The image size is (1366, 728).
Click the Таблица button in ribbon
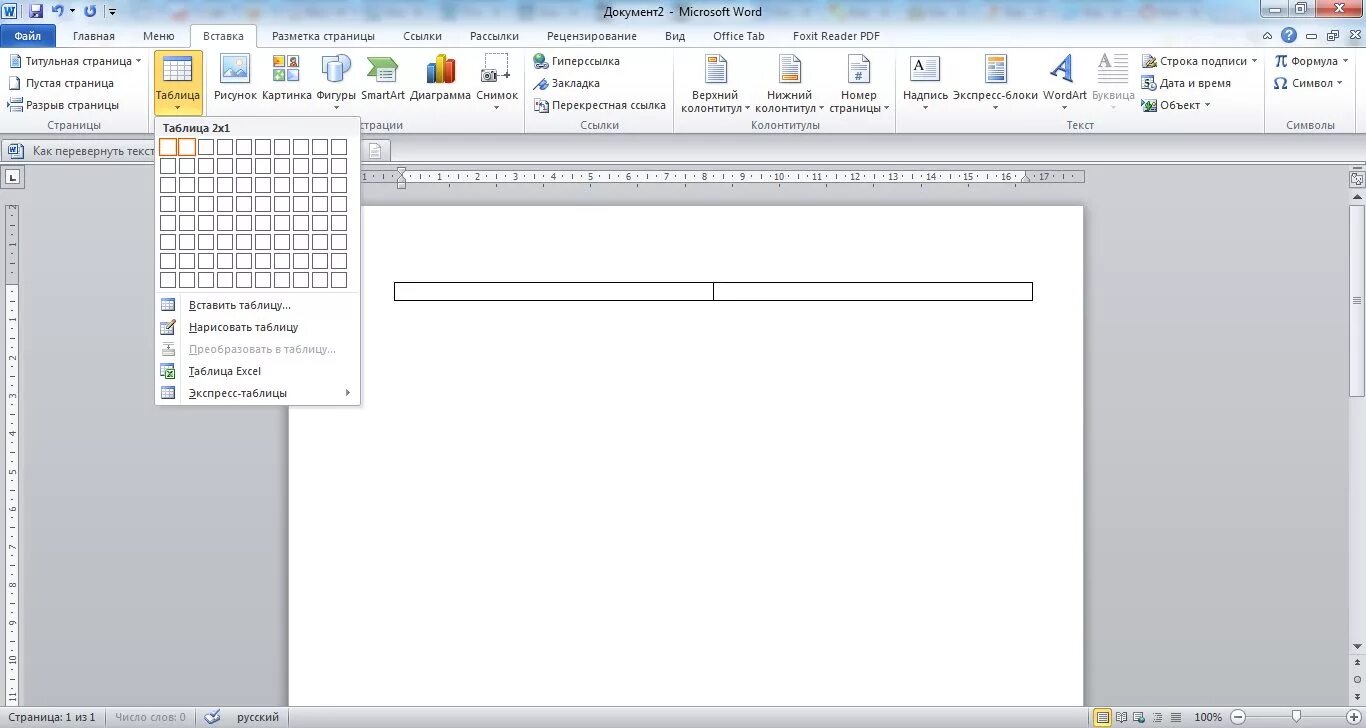coord(178,82)
